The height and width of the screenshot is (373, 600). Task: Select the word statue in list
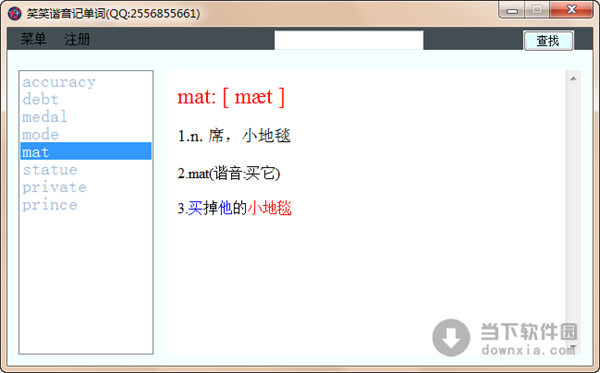(86, 169)
